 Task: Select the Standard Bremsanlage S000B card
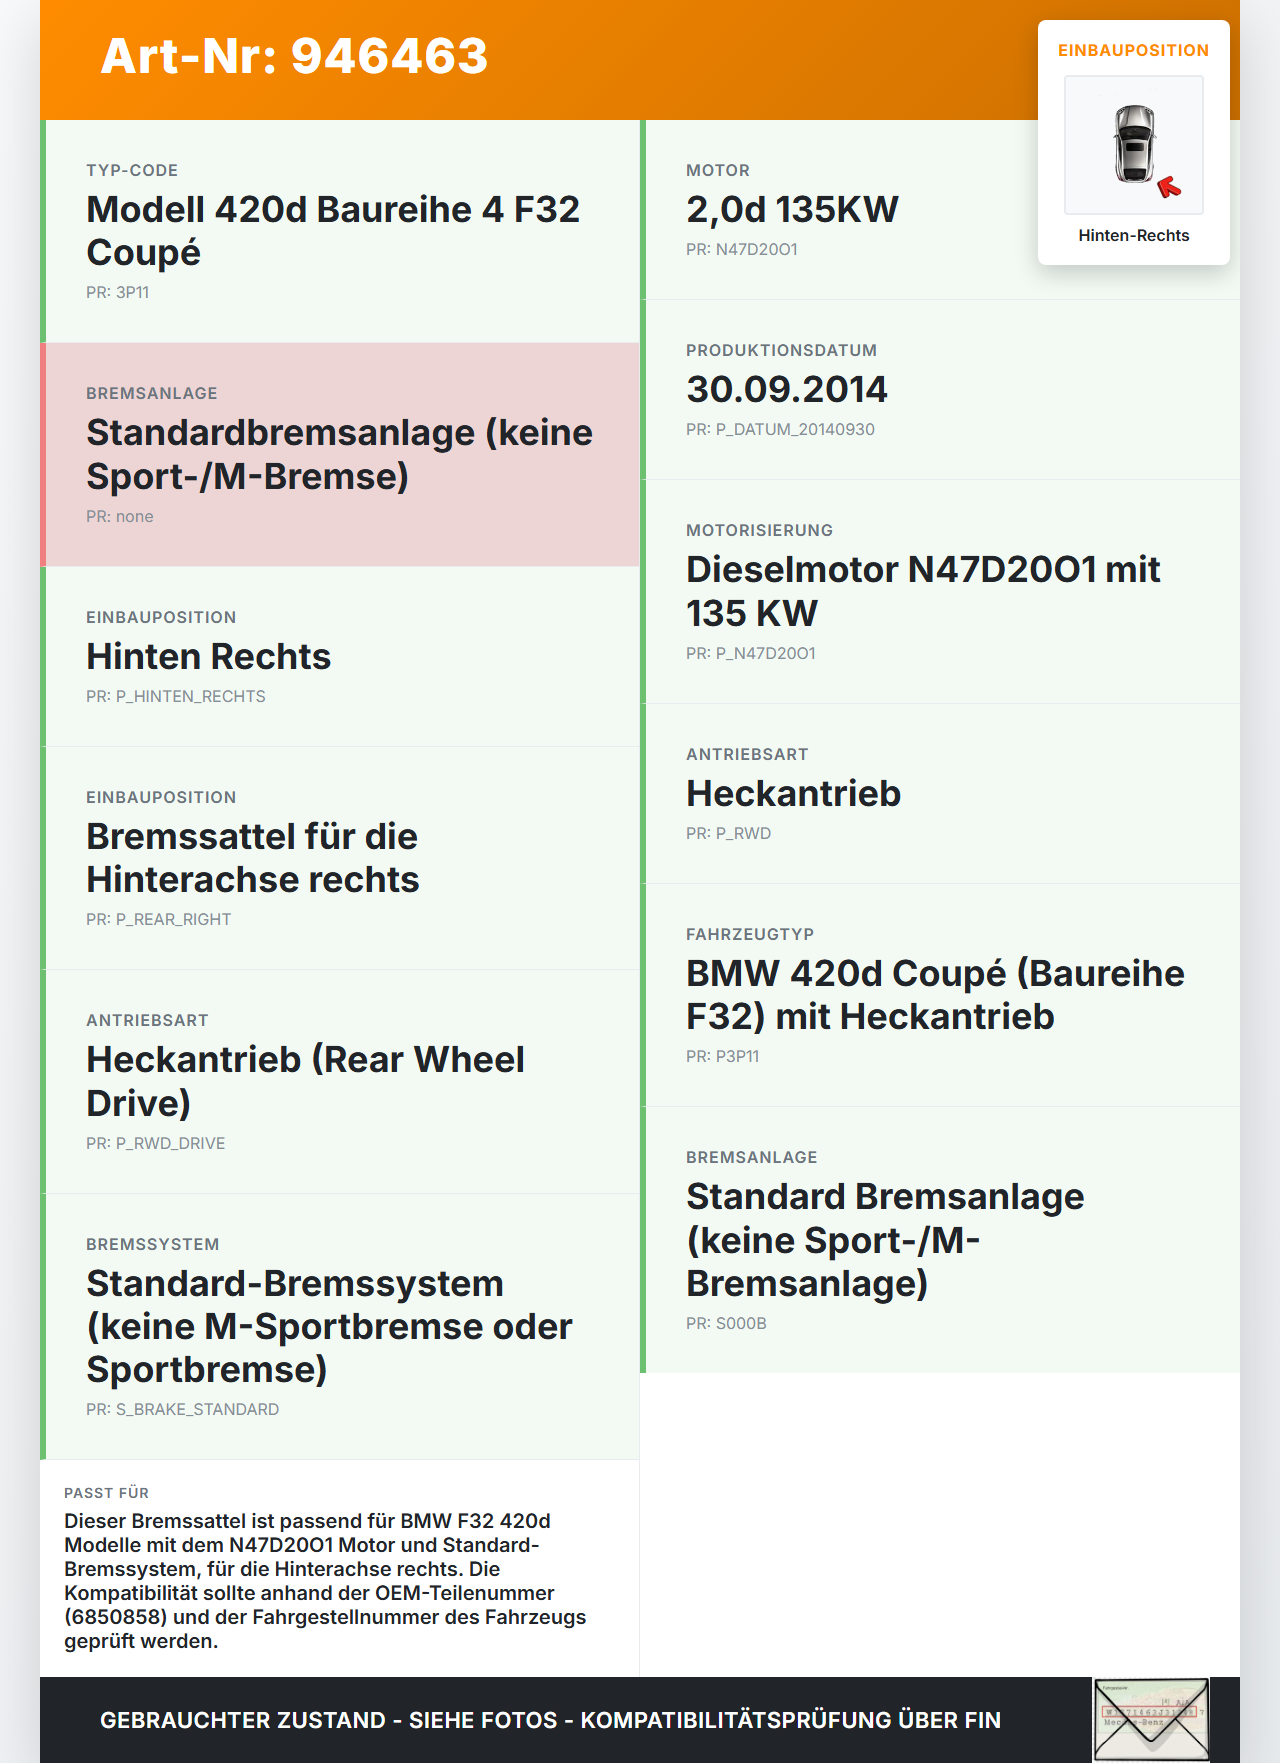coord(940,1240)
